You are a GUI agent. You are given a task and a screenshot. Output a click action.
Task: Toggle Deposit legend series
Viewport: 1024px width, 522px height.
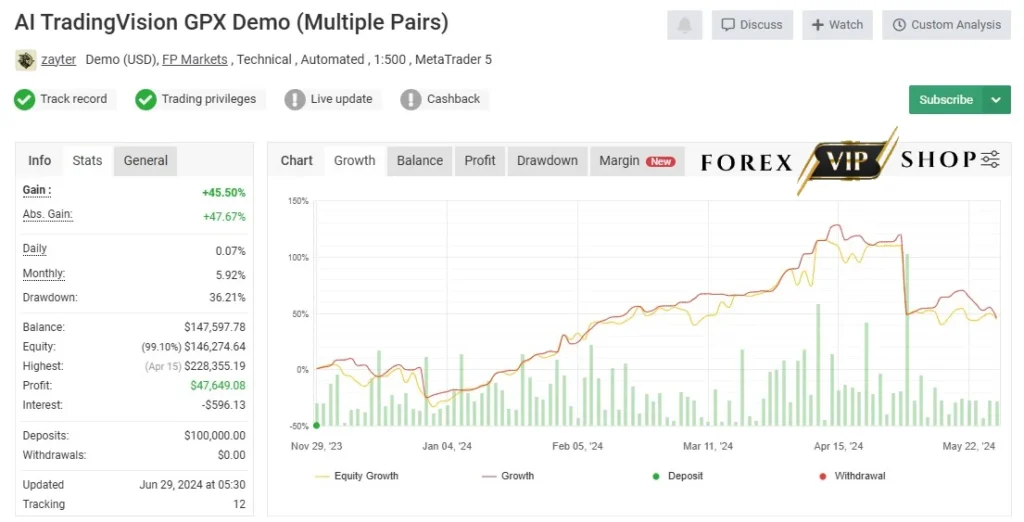pos(677,476)
